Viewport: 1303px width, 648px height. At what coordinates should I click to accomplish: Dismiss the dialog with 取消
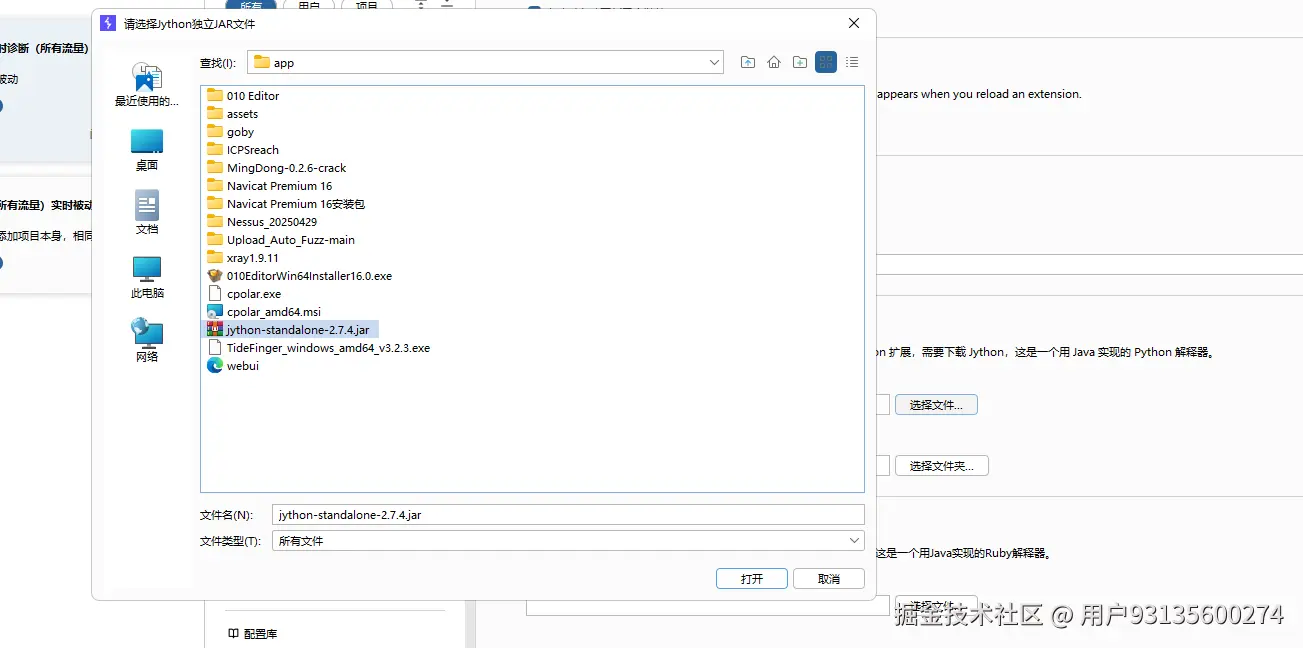pos(829,579)
